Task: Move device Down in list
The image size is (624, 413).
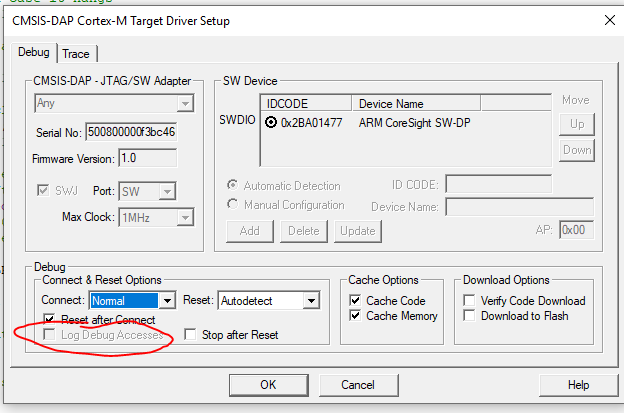Action: tap(577, 150)
